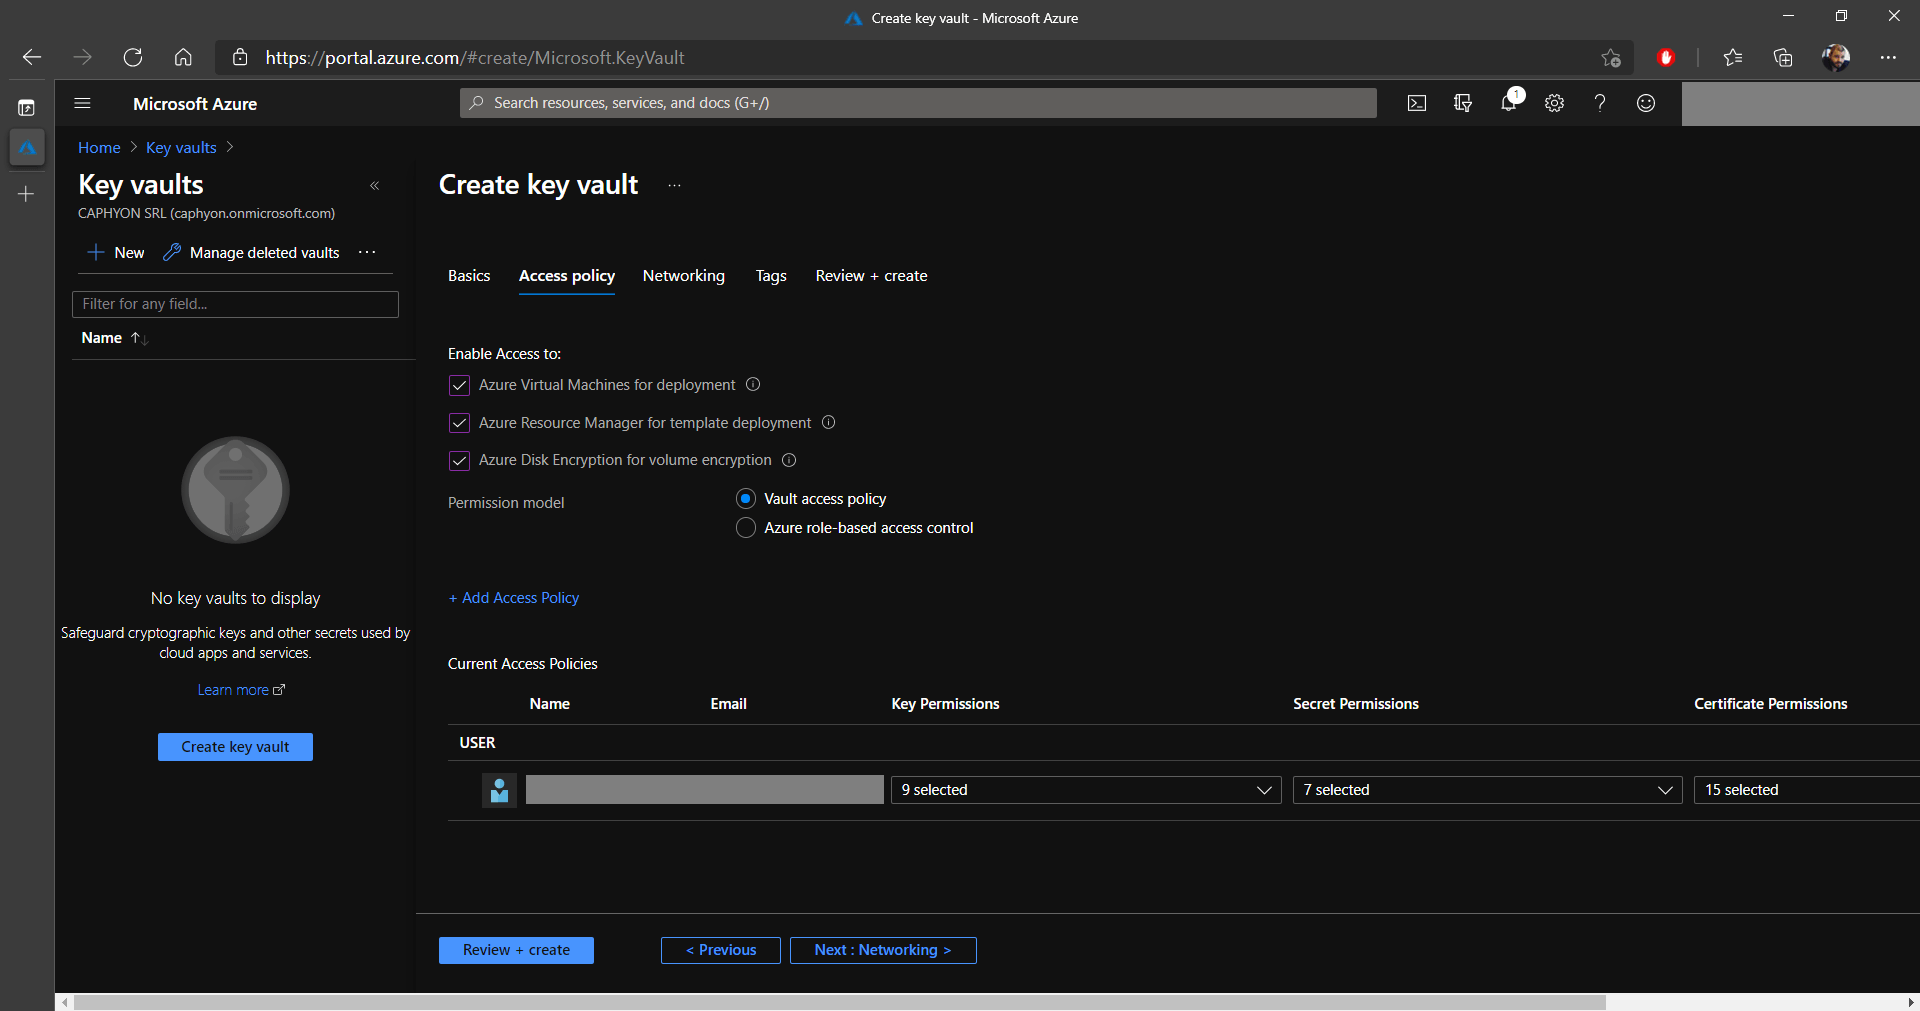Open the vertical tabs sidebar icon
This screenshot has width=1920, height=1011.
click(27, 107)
